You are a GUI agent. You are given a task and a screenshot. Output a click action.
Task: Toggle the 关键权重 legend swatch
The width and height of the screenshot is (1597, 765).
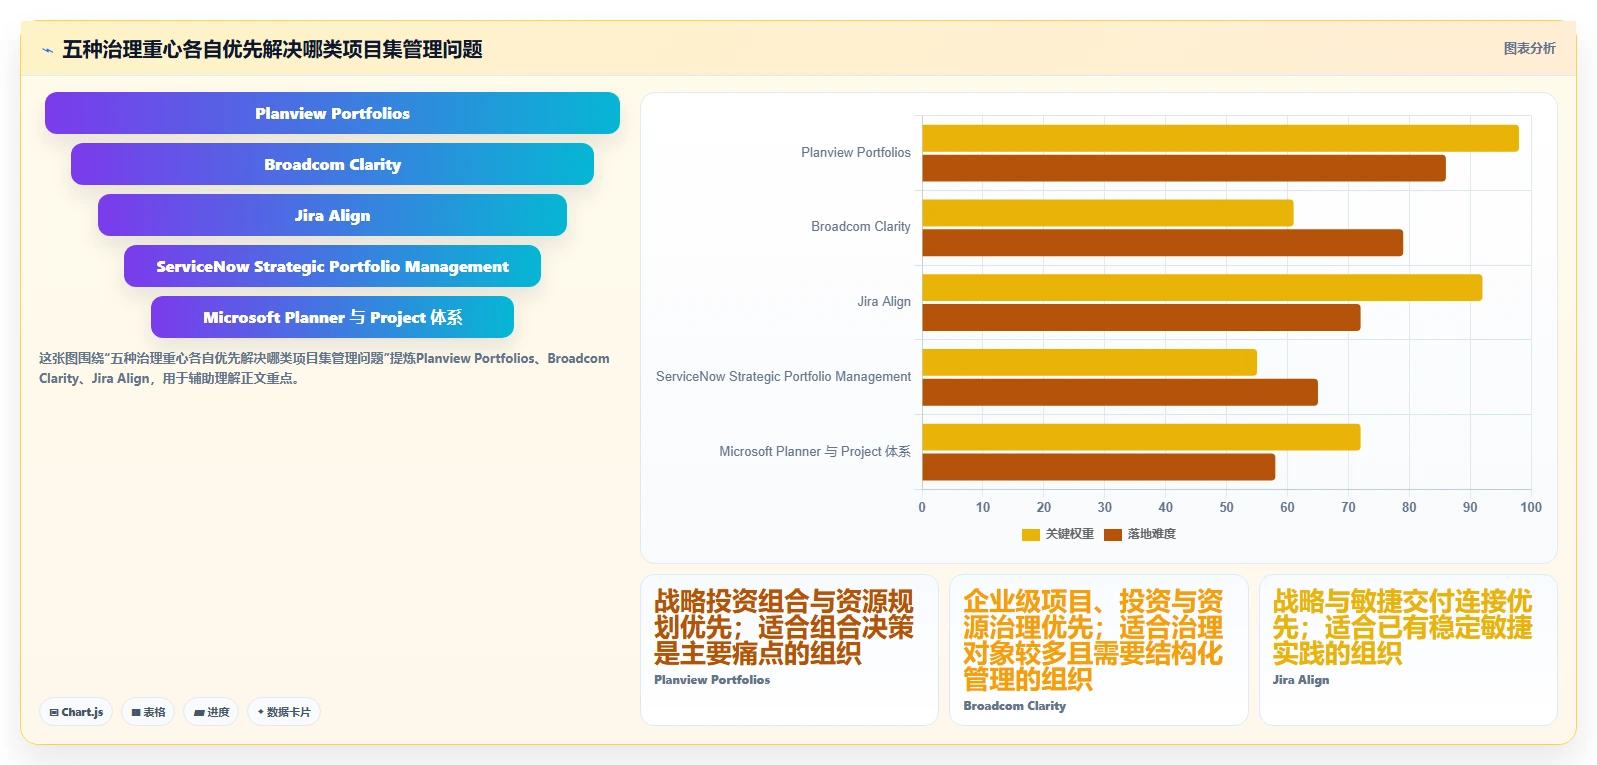(1031, 535)
